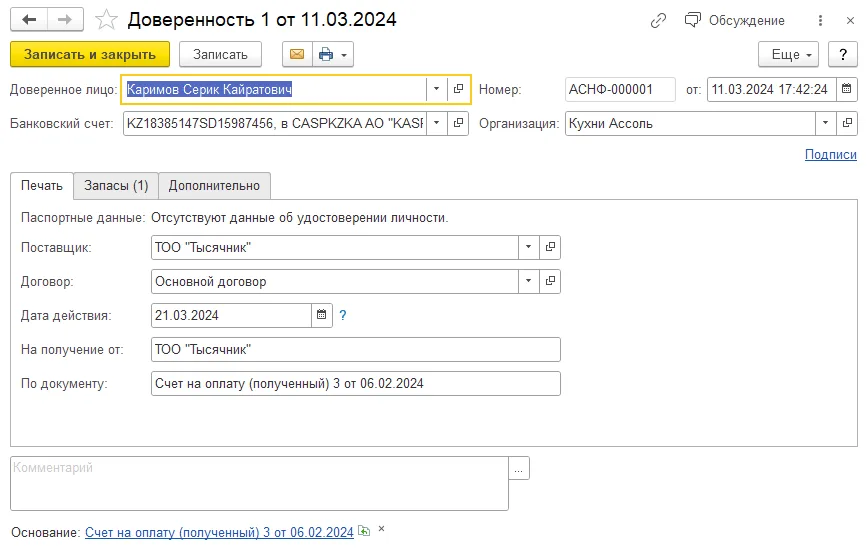The height and width of the screenshot is (548, 867).
Task: Click the На получение от field
Action: pyautogui.click(x=356, y=349)
